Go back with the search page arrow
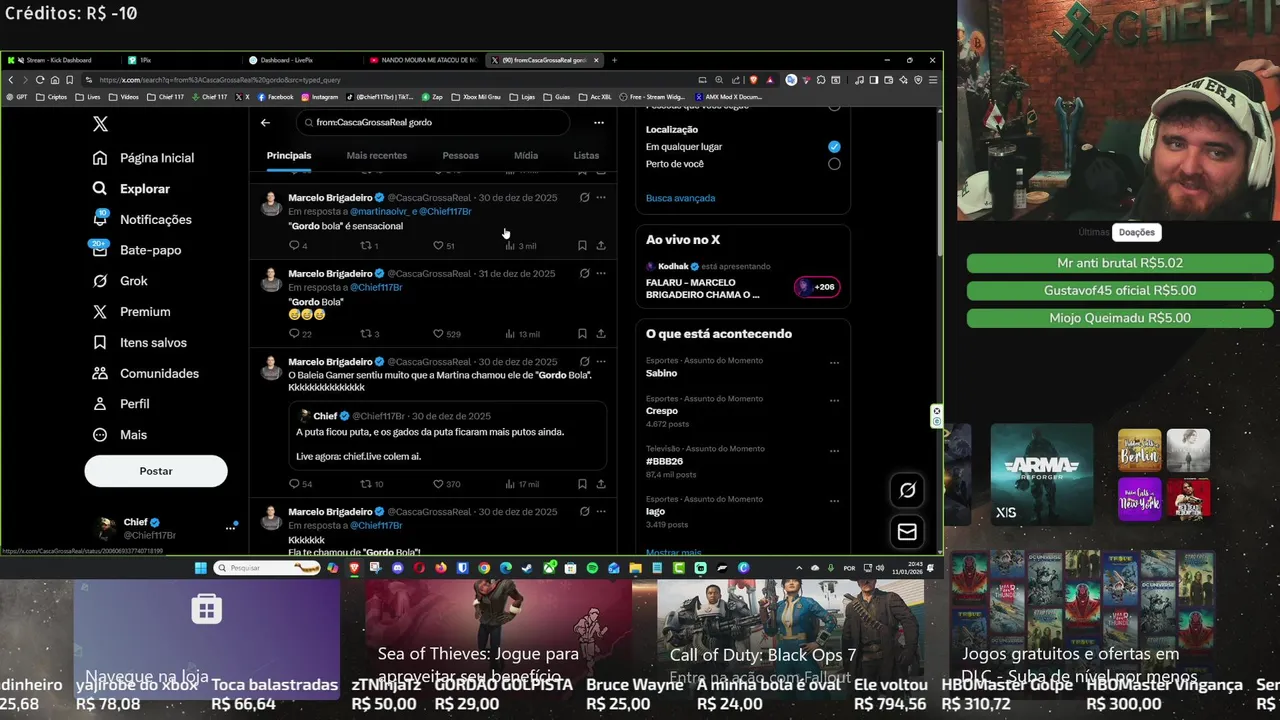Image resolution: width=1280 pixels, height=720 pixels. click(265, 122)
